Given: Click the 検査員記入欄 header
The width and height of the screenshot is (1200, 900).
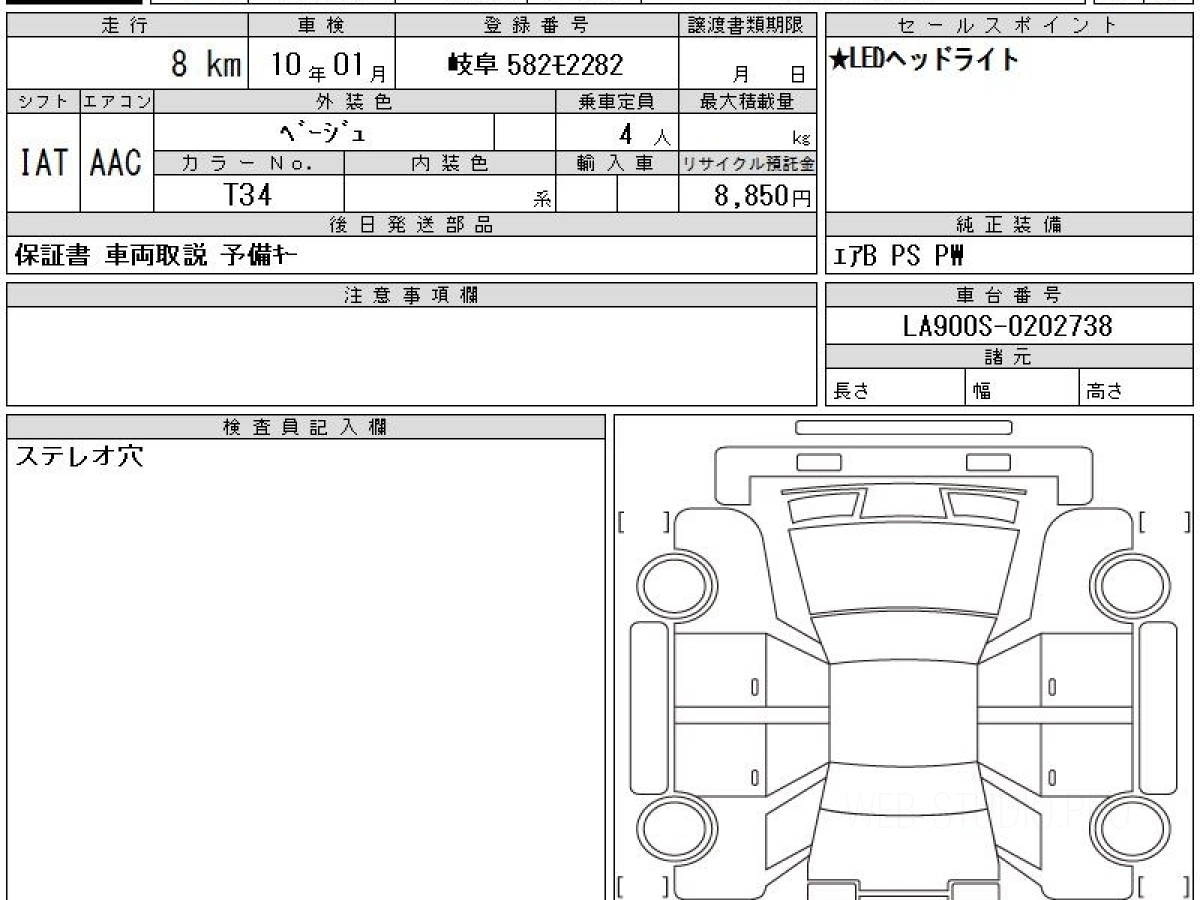Looking at the screenshot, I should [306, 427].
